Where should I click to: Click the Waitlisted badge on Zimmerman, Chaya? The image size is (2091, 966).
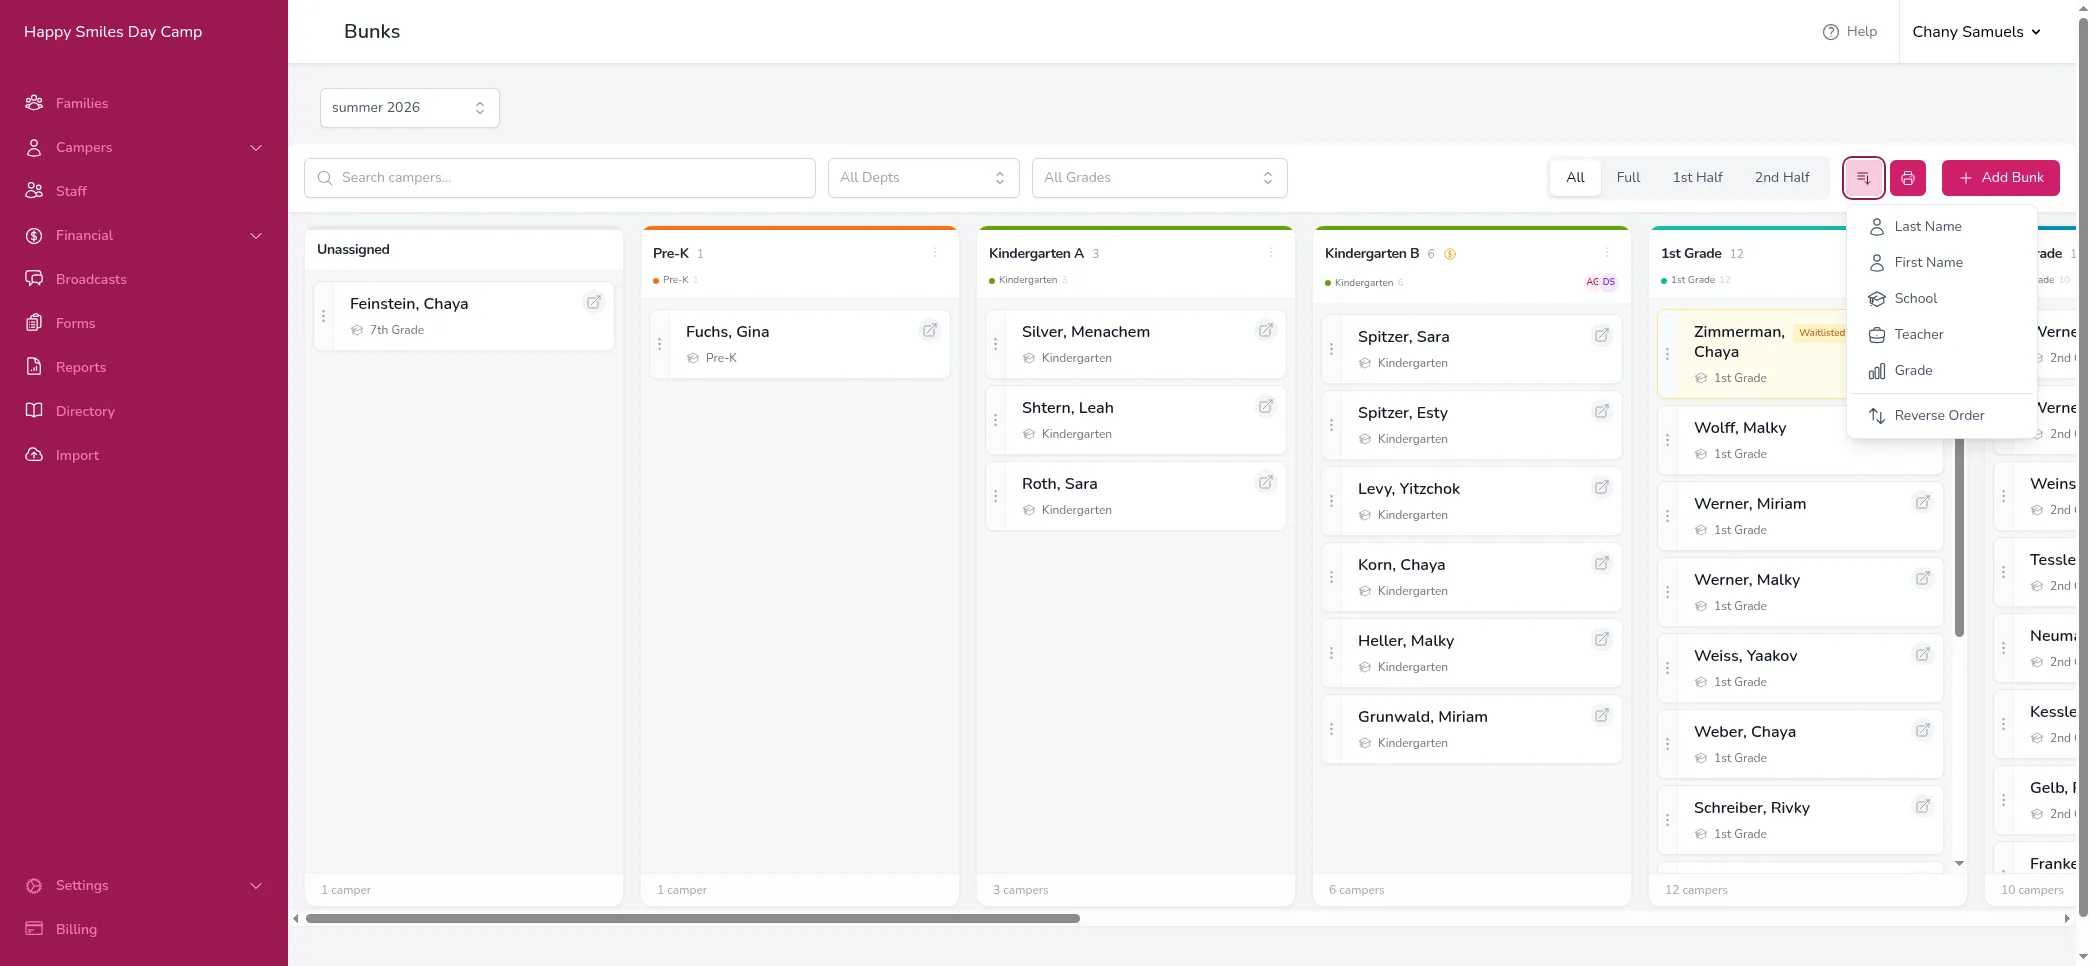pos(1821,333)
